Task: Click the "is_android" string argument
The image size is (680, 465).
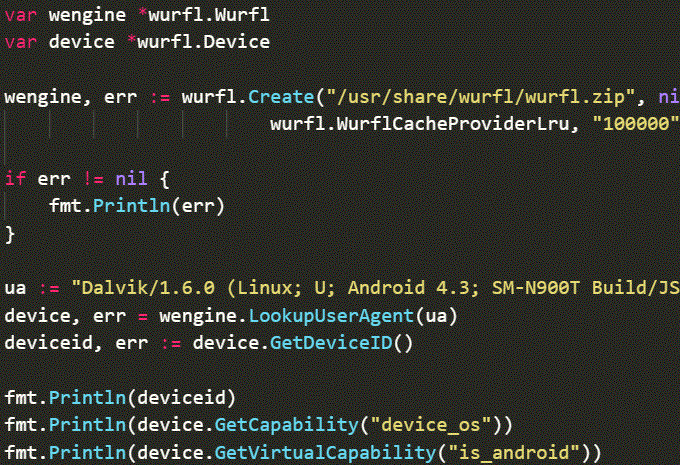Action: click(514, 452)
